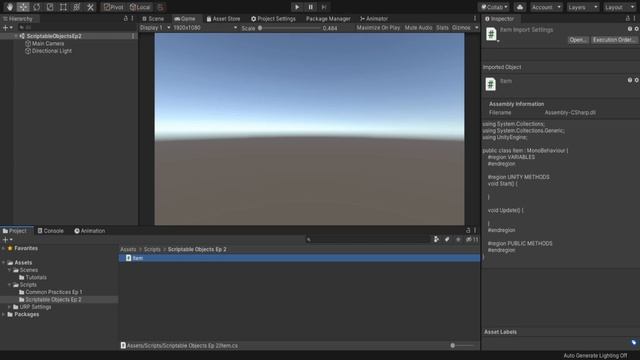Image resolution: width=640 pixels, height=360 pixels.
Task: Open the 1920x1080 resolution dropdown
Action: click(x=205, y=28)
